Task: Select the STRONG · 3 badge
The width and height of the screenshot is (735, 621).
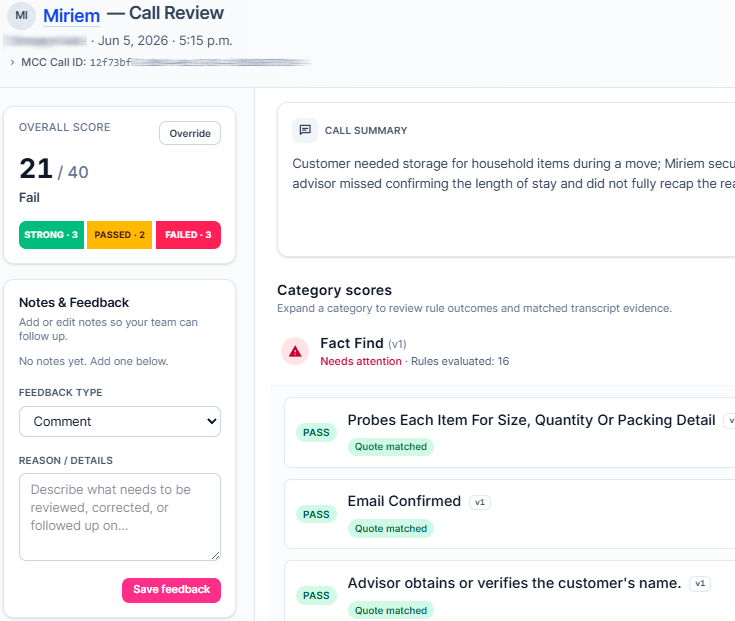Action: click(51, 235)
